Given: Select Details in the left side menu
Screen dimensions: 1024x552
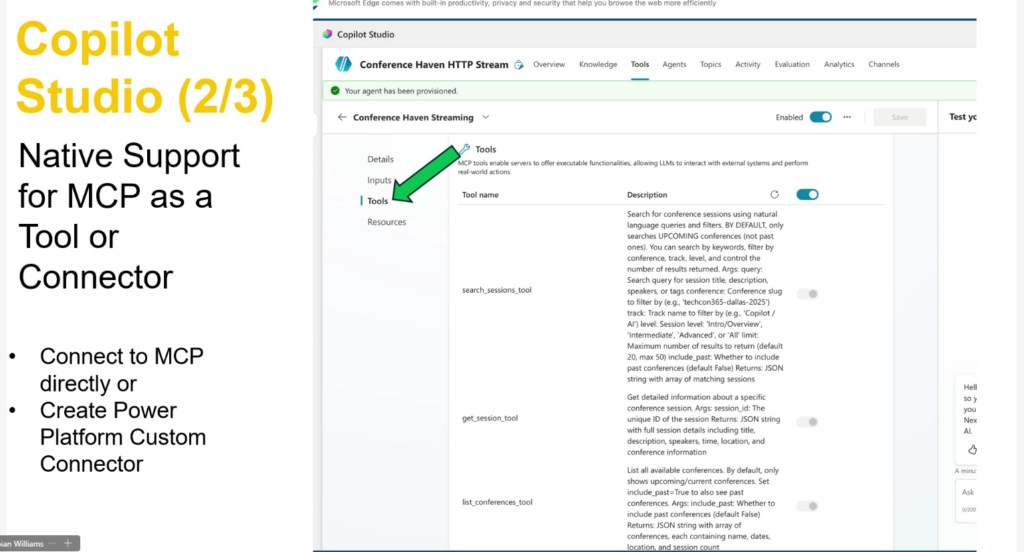Looking at the screenshot, I should point(380,159).
